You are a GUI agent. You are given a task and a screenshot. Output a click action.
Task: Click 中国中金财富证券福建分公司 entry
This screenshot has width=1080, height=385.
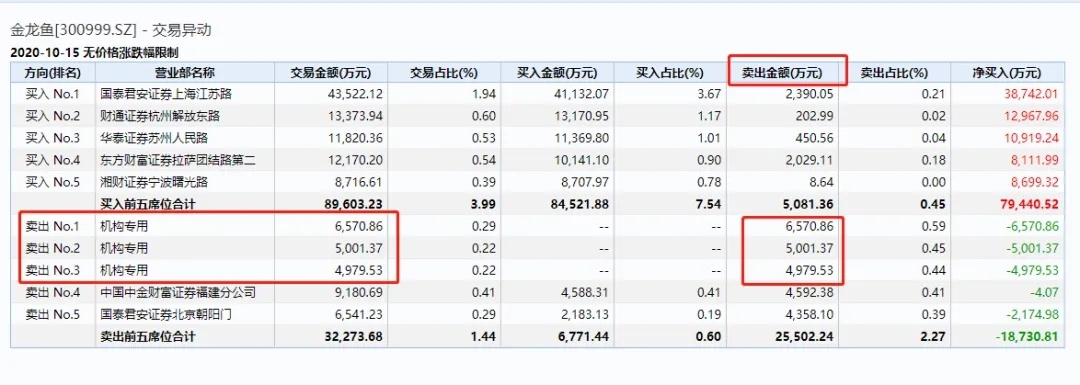tap(178, 293)
